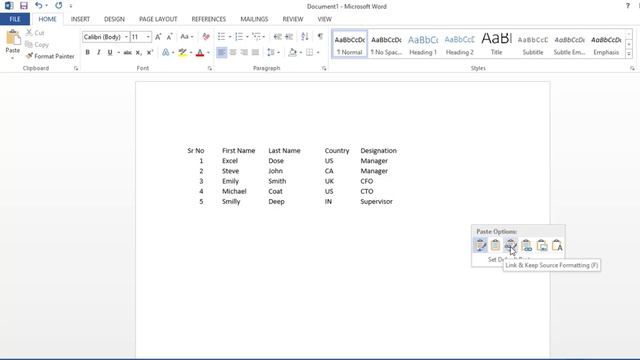Choose Use Destination Styles paste option
The height and width of the screenshot is (360, 640).
click(x=496, y=245)
